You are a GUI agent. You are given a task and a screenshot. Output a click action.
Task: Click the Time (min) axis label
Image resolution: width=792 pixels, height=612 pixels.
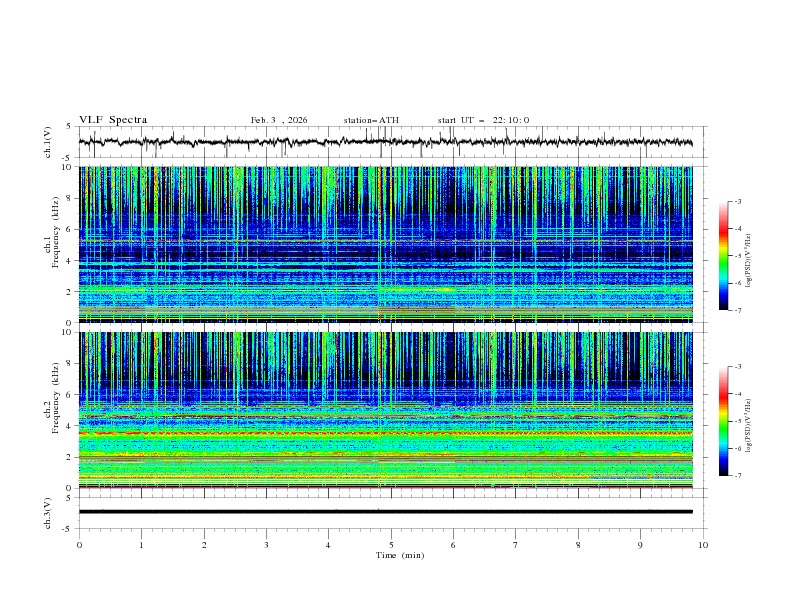398,555
